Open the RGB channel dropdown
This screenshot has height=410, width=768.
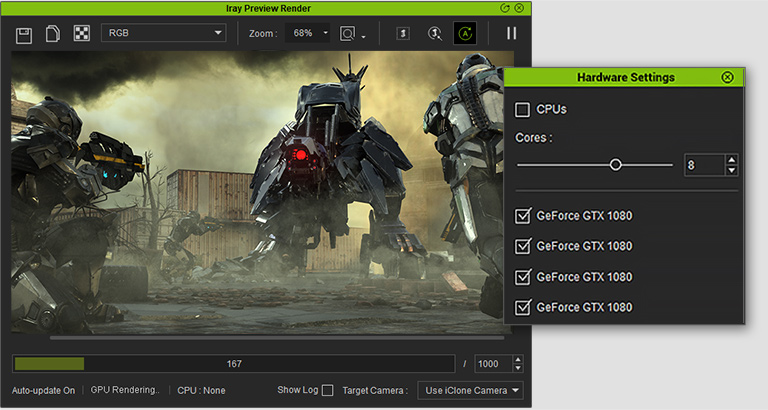point(164,33)
